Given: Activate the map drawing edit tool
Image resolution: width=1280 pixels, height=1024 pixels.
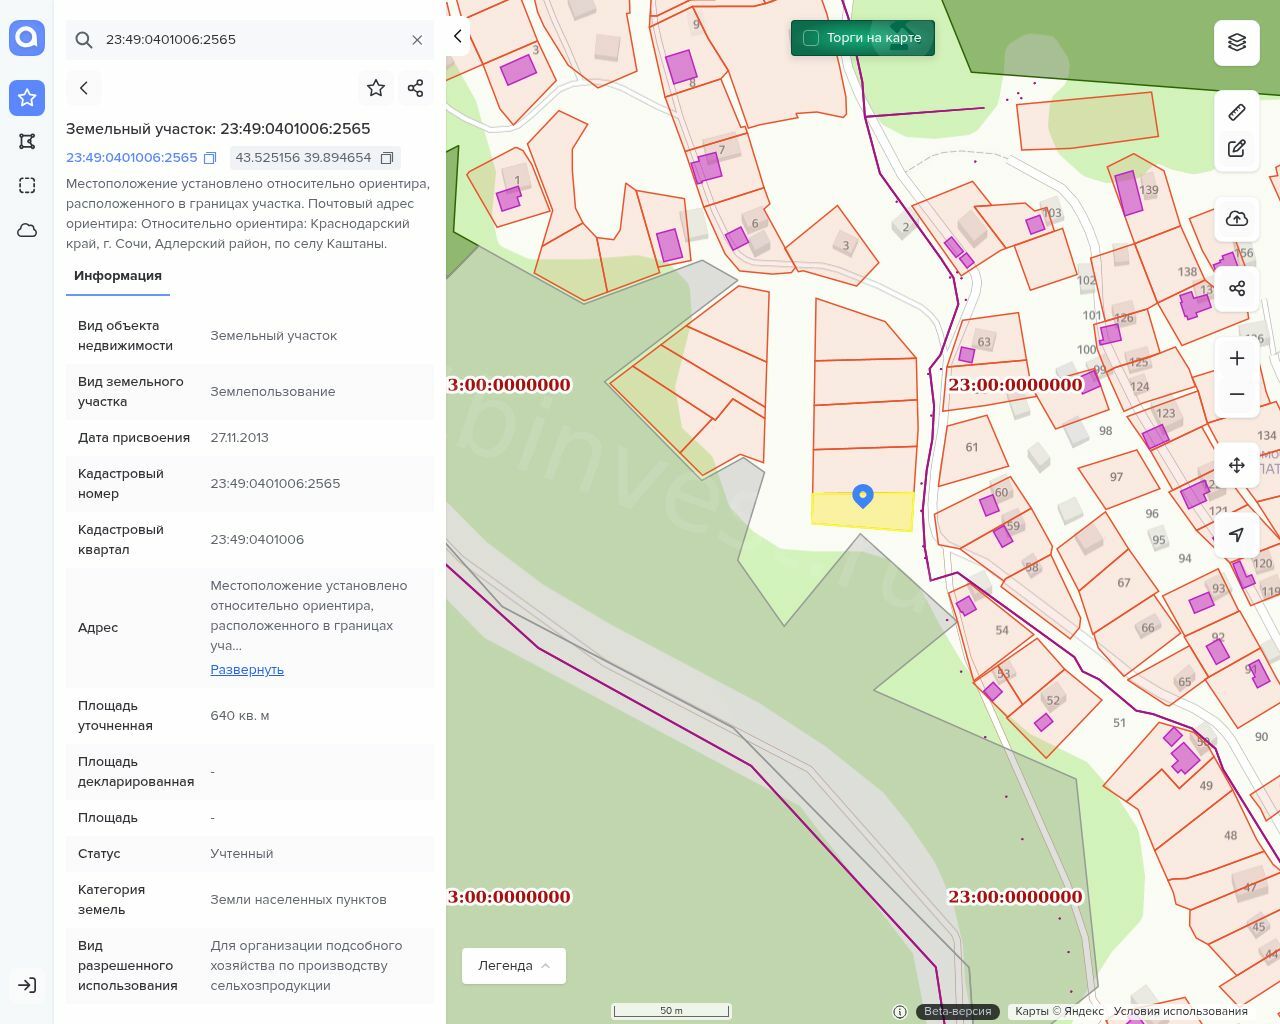Looking at the screenshot, I should coord(1237,149).
